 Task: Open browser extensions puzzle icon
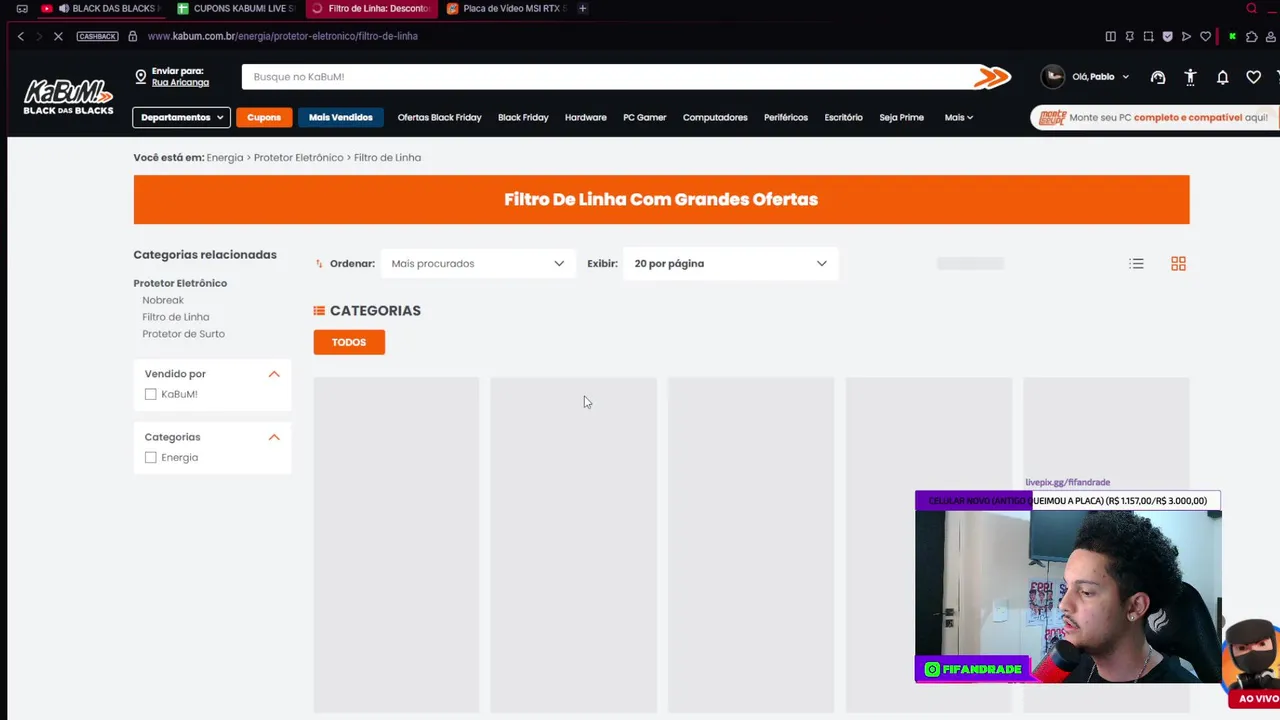tap(1251, 36)
